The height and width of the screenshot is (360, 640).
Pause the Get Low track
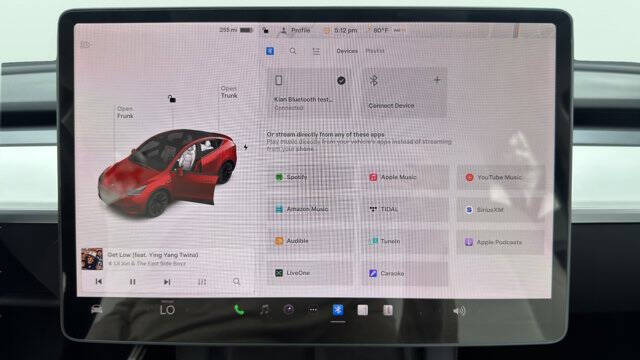point(132,282)
